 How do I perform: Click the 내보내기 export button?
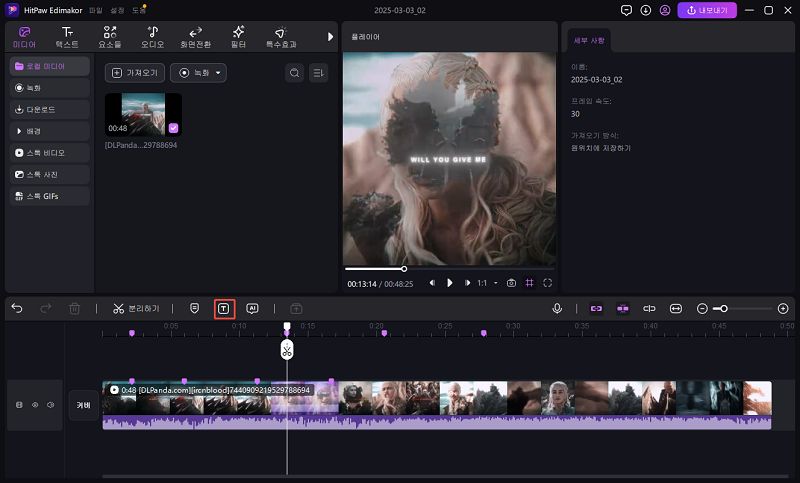[707, 10]
